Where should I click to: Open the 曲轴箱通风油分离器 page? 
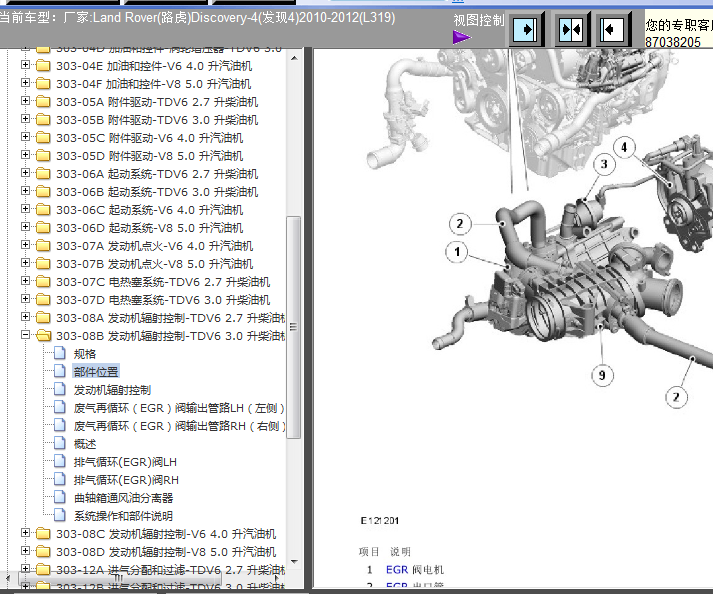click(123, 498)
